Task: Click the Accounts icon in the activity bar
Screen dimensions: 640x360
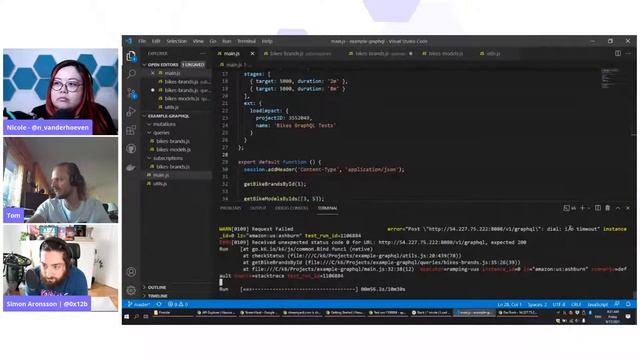Action: click(131, 271)
